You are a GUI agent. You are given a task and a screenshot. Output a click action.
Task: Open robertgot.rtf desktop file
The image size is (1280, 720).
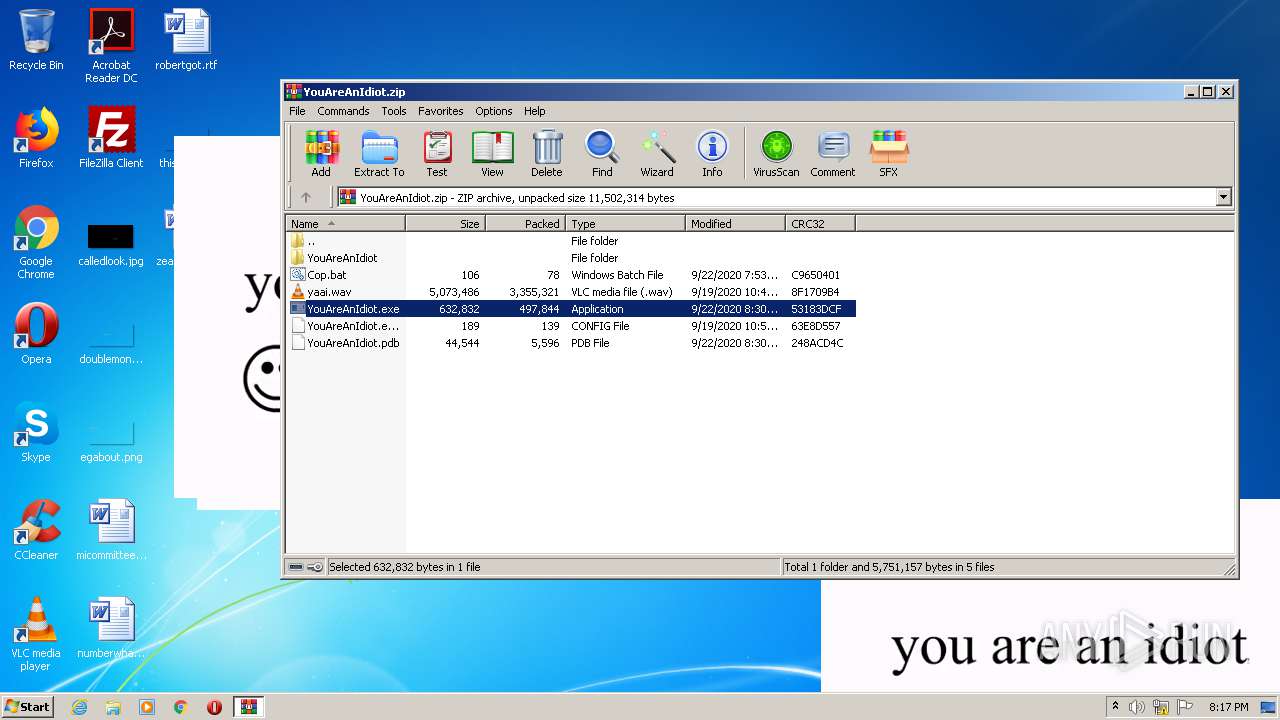(186, 40)
